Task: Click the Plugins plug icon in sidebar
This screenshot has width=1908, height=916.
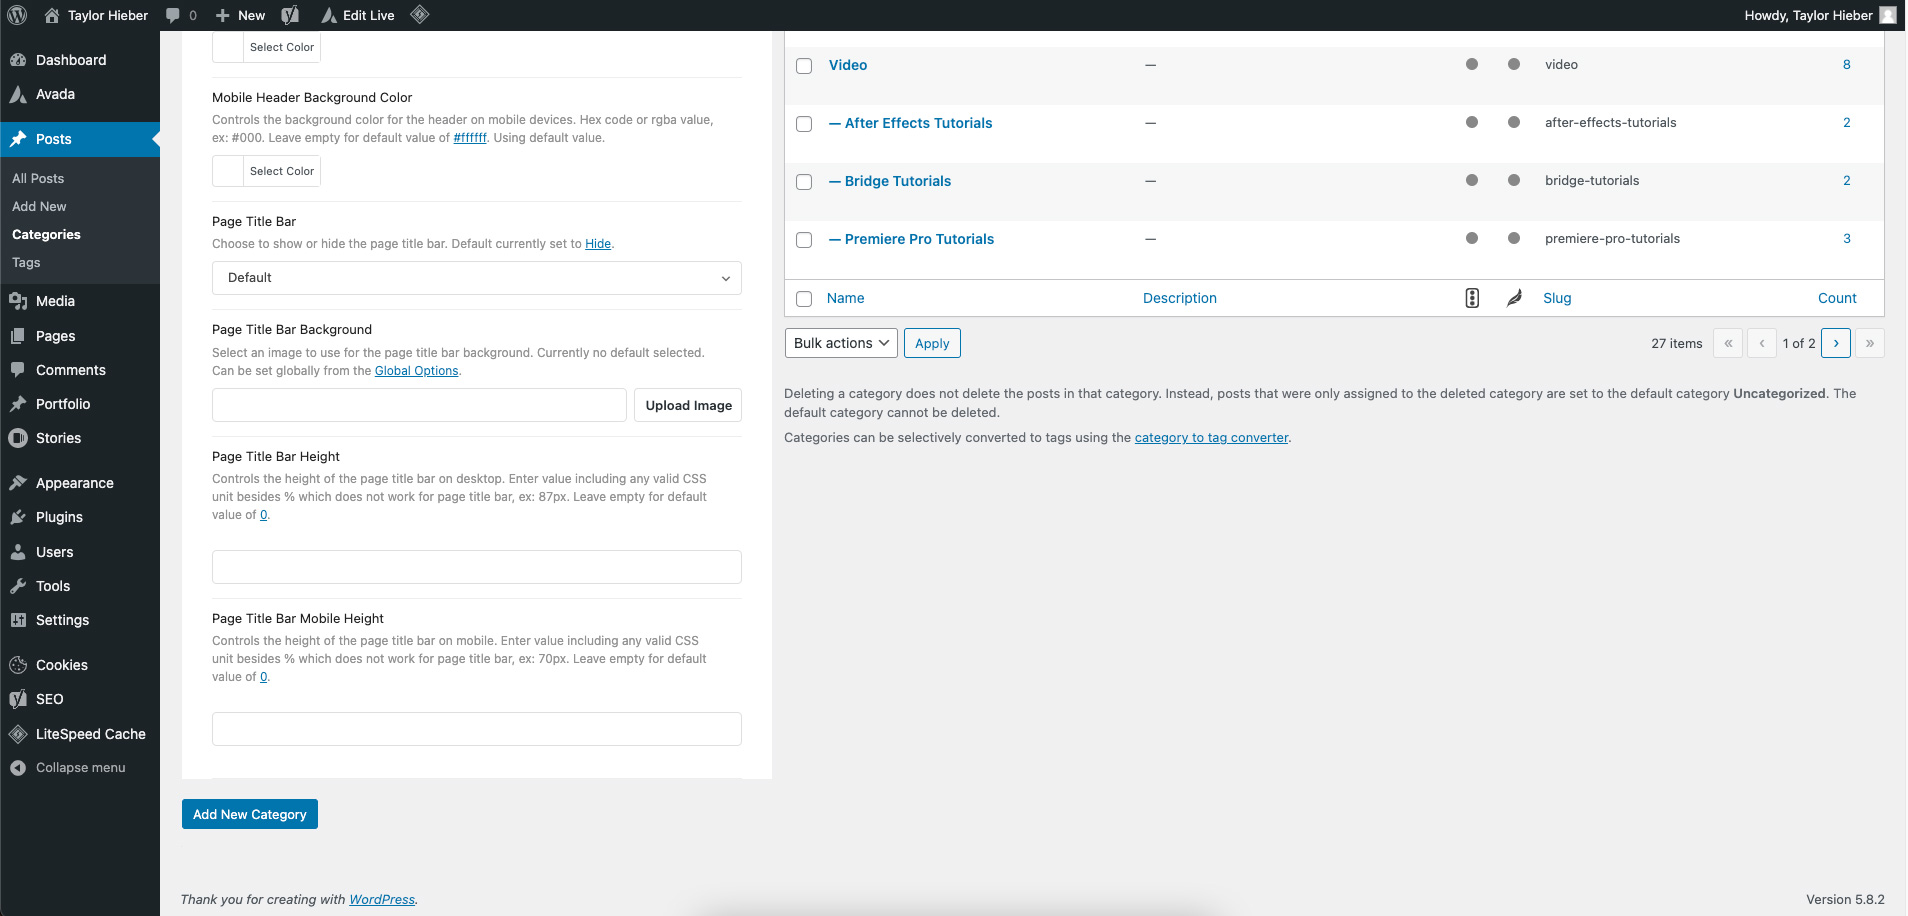Action: (18, 517)
